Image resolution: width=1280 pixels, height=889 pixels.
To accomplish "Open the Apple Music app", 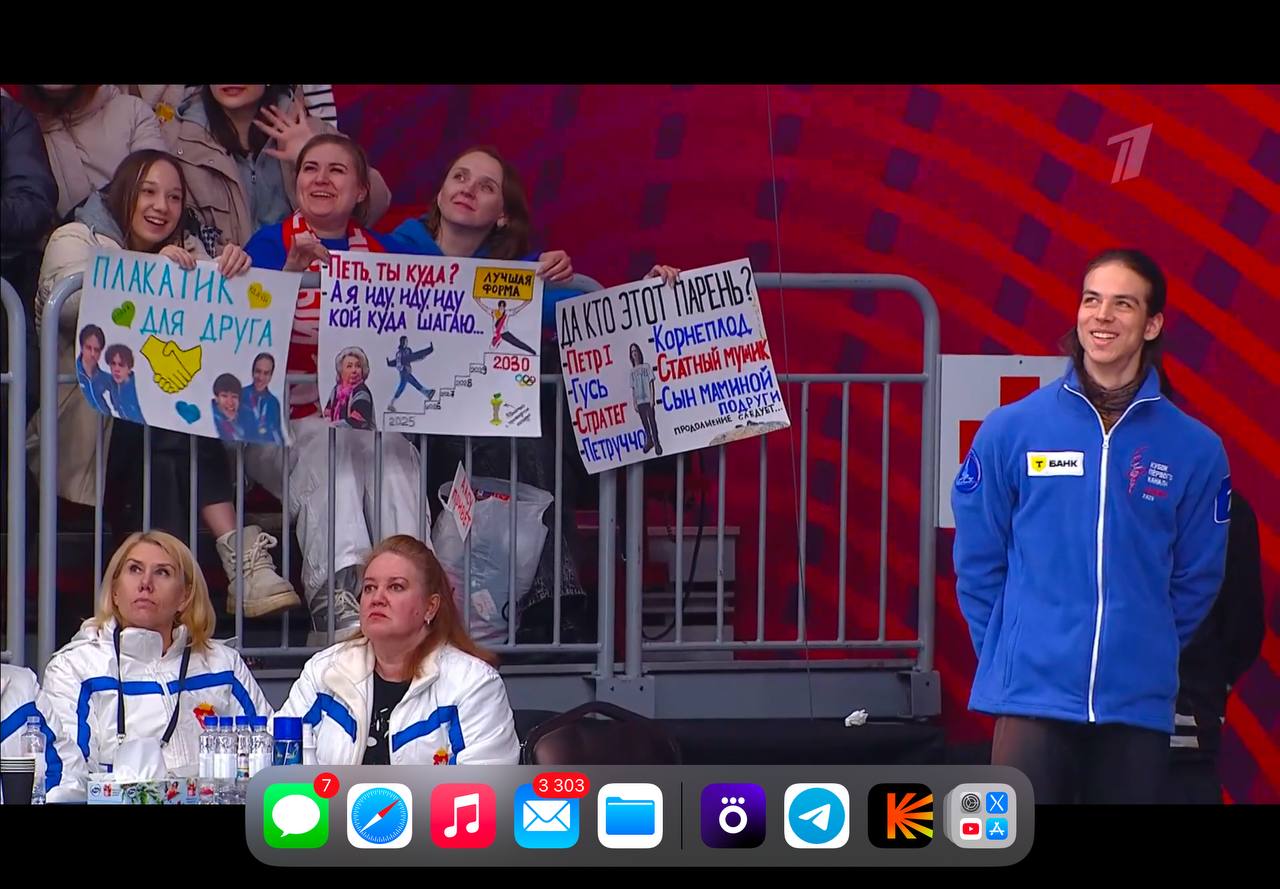I will point(463,816).
